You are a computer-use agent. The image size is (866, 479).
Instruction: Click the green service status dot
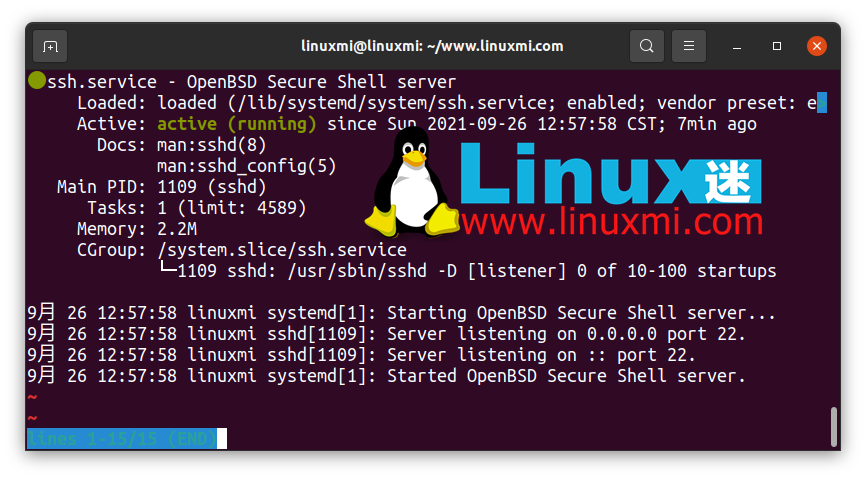pyautogui.click(x=37, y=81)
